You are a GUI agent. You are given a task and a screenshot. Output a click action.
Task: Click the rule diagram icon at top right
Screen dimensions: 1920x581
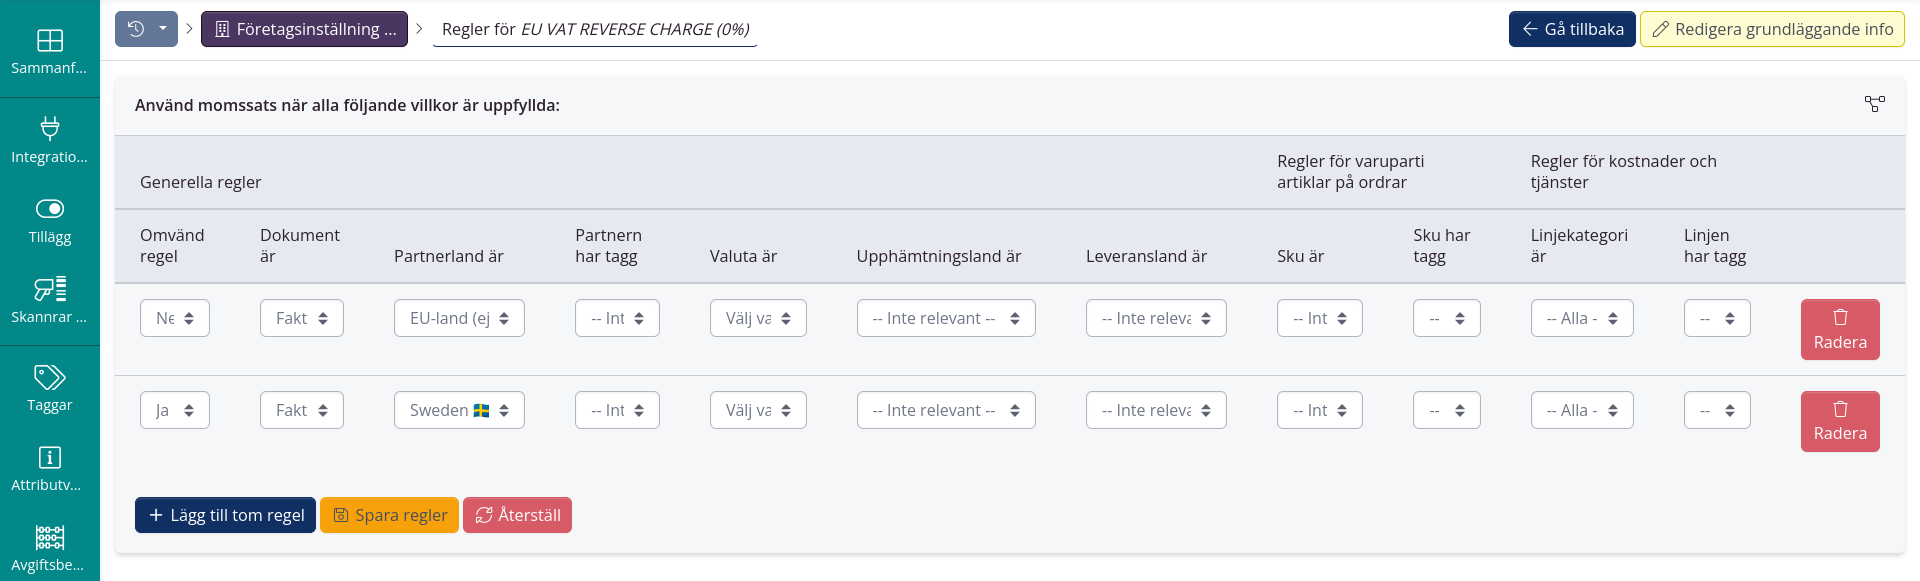(1874, 104)
